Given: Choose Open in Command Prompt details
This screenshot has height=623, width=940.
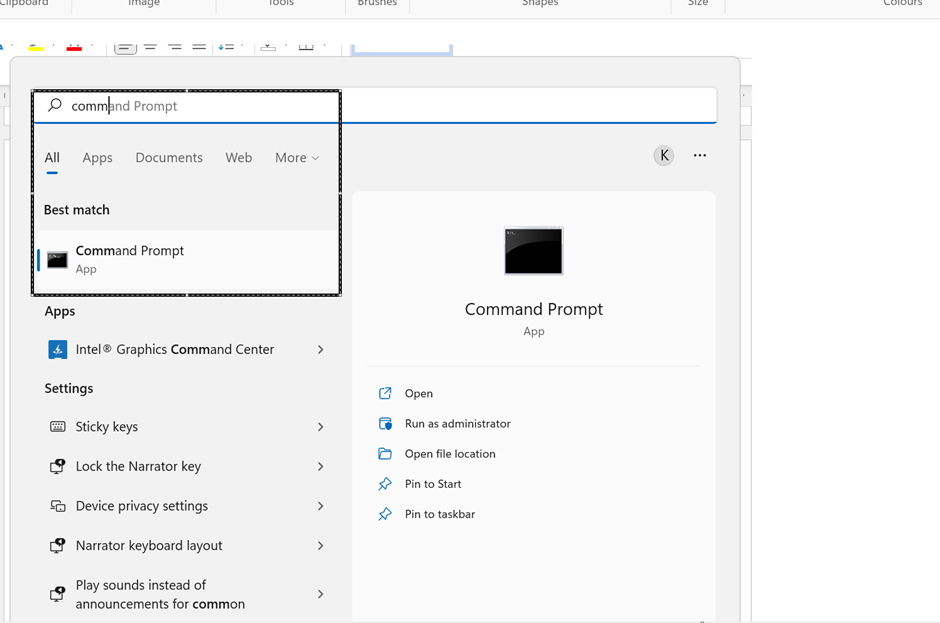Looking at the screenshot, I should 418,393.
